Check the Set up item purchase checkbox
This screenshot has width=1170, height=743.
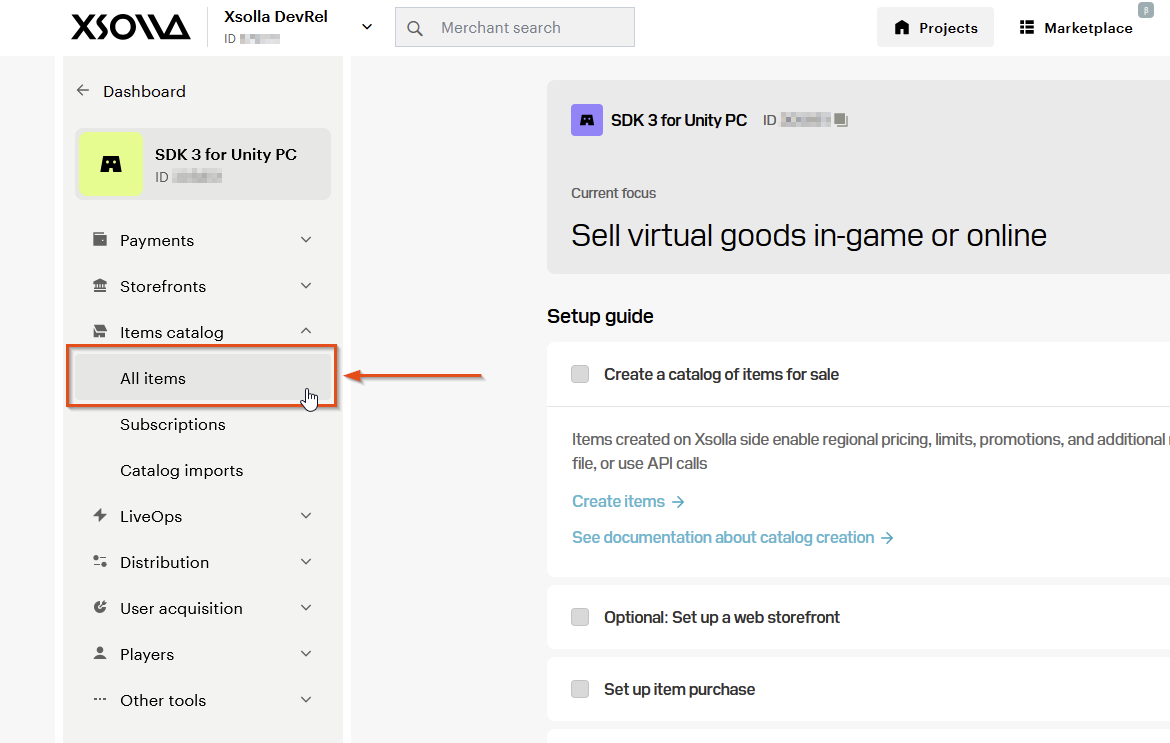coord(580,689)
